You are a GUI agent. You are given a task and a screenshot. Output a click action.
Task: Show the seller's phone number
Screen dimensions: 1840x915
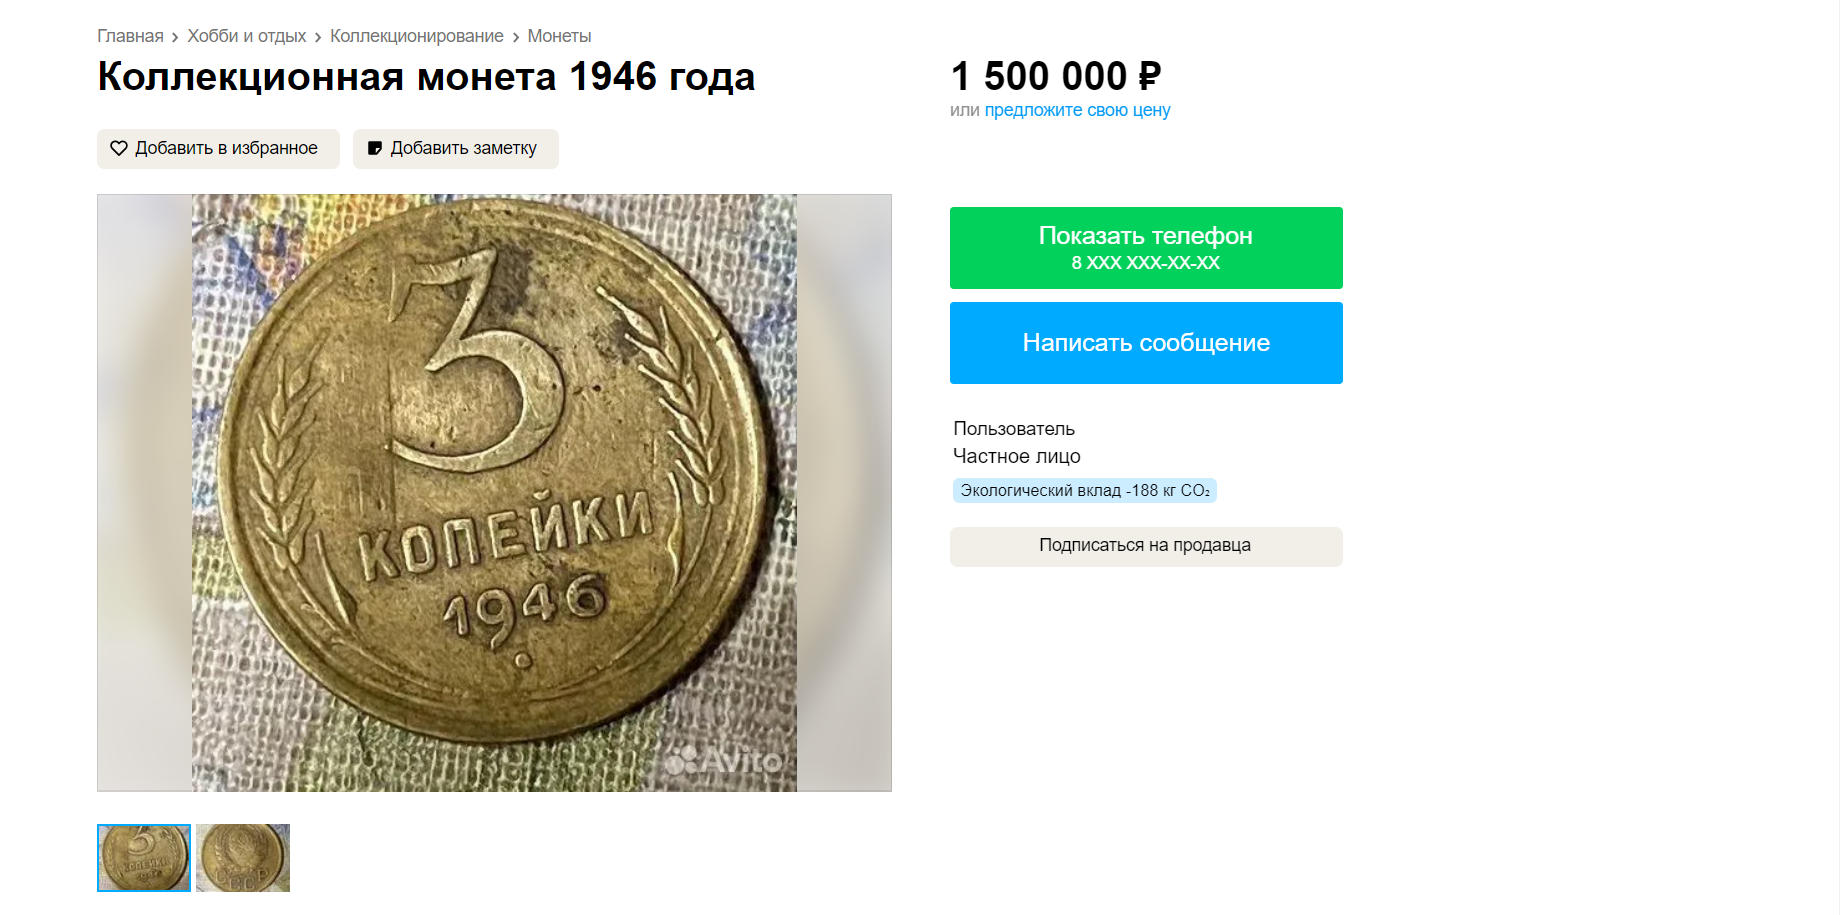(1146, 248)
